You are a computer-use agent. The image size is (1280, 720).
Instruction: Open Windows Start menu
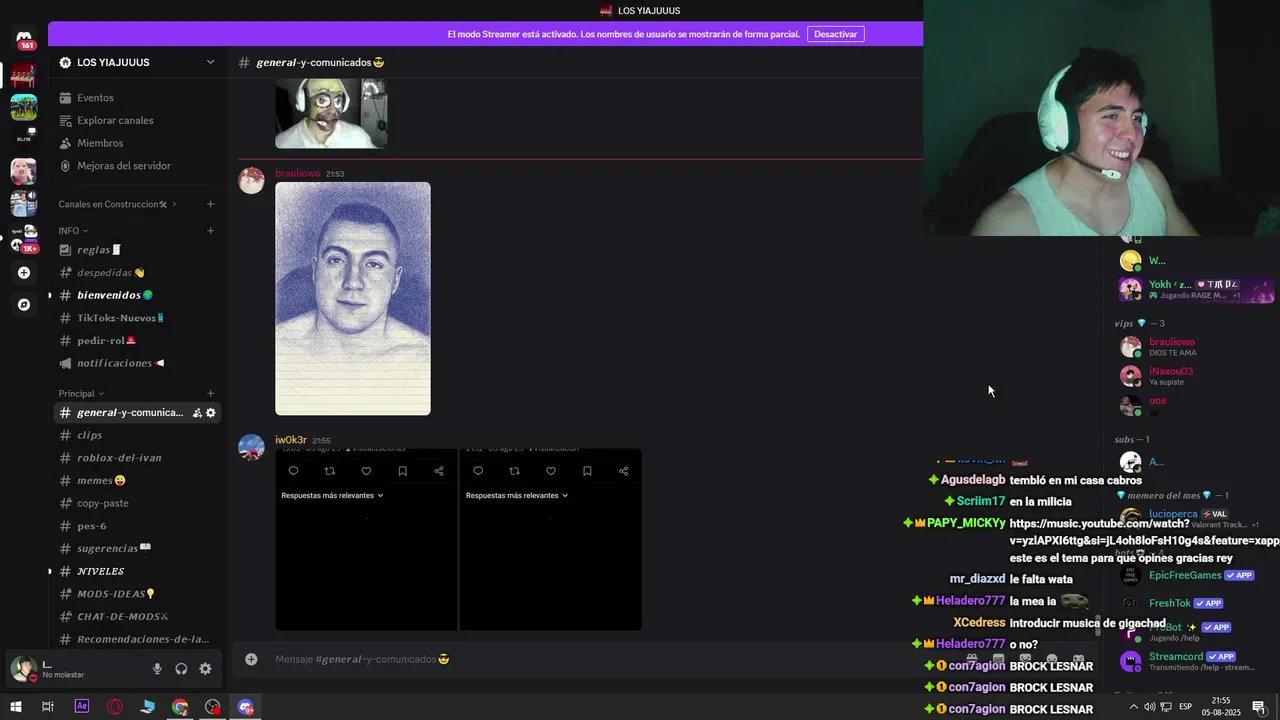[x=15, y=707]
